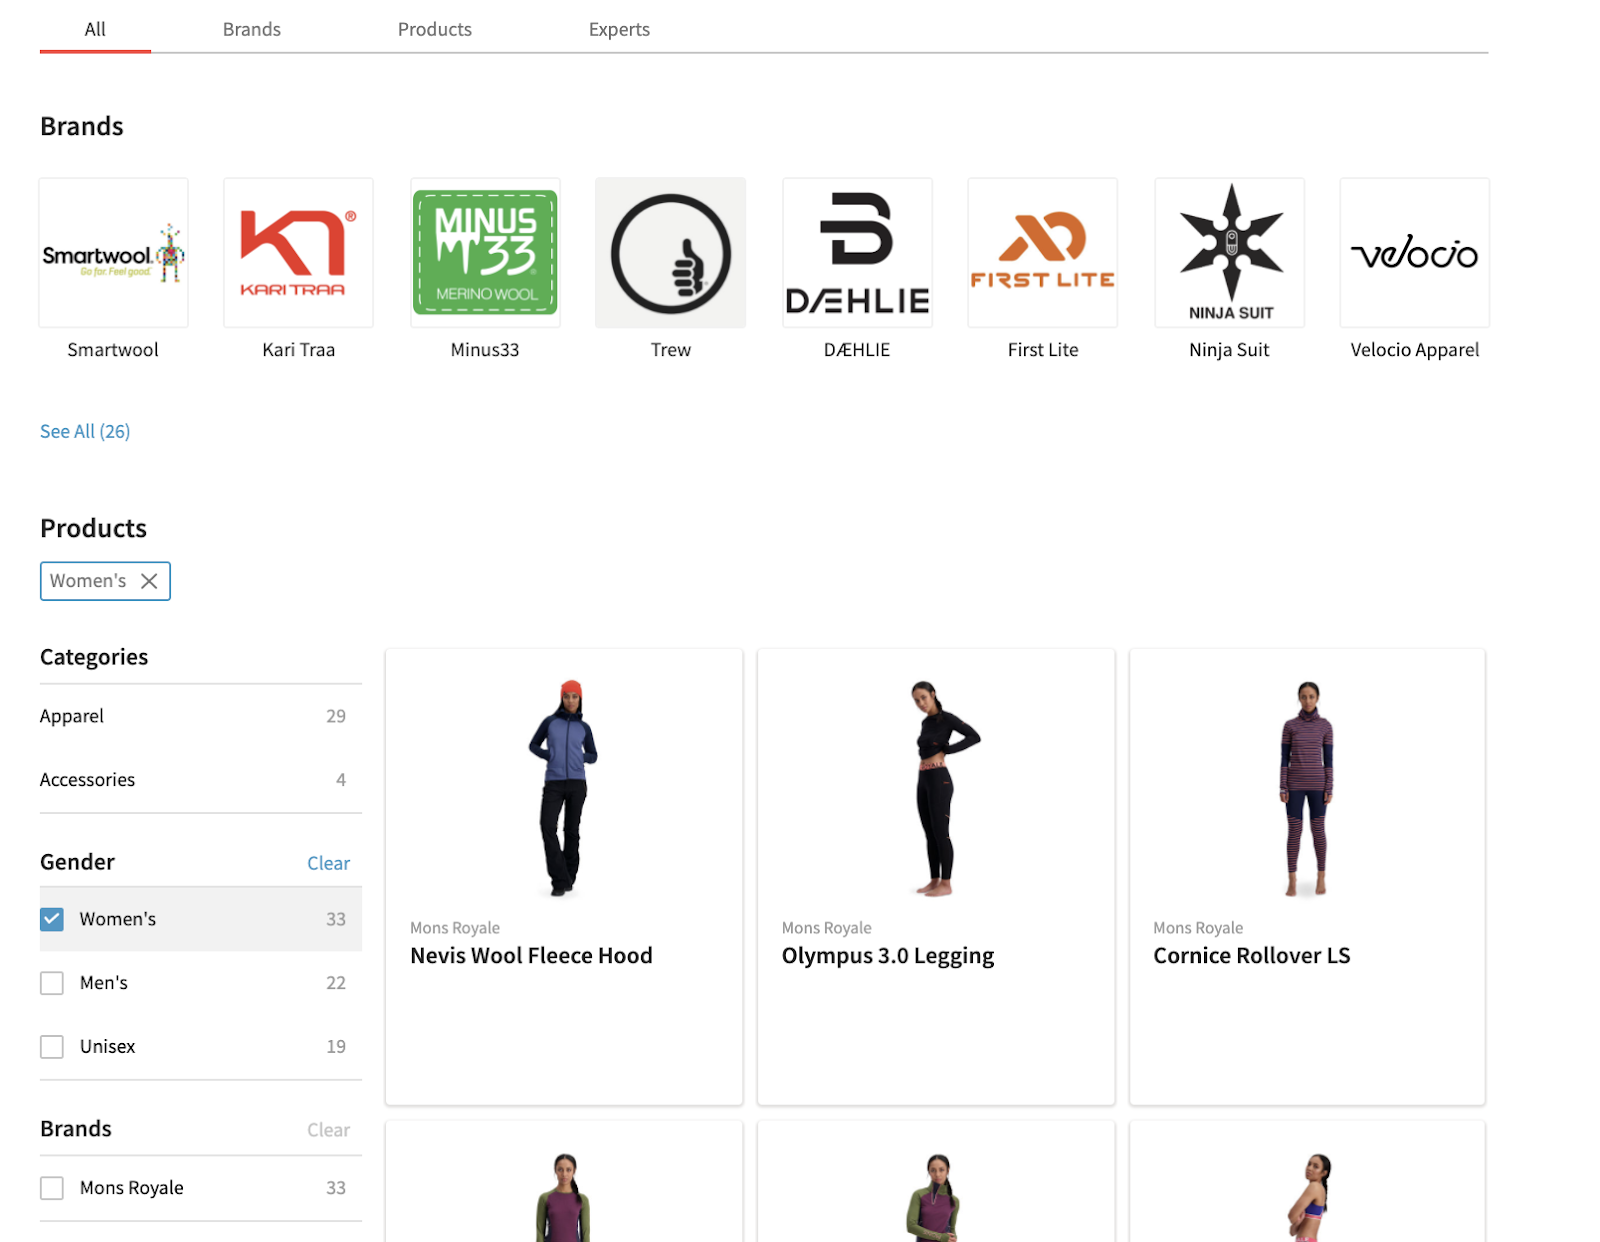Image resolution: width=1600 pixels, height=1242 pixels.
Task: Open the Trew thumbs-up logo
Action: (x=671, y=253)
